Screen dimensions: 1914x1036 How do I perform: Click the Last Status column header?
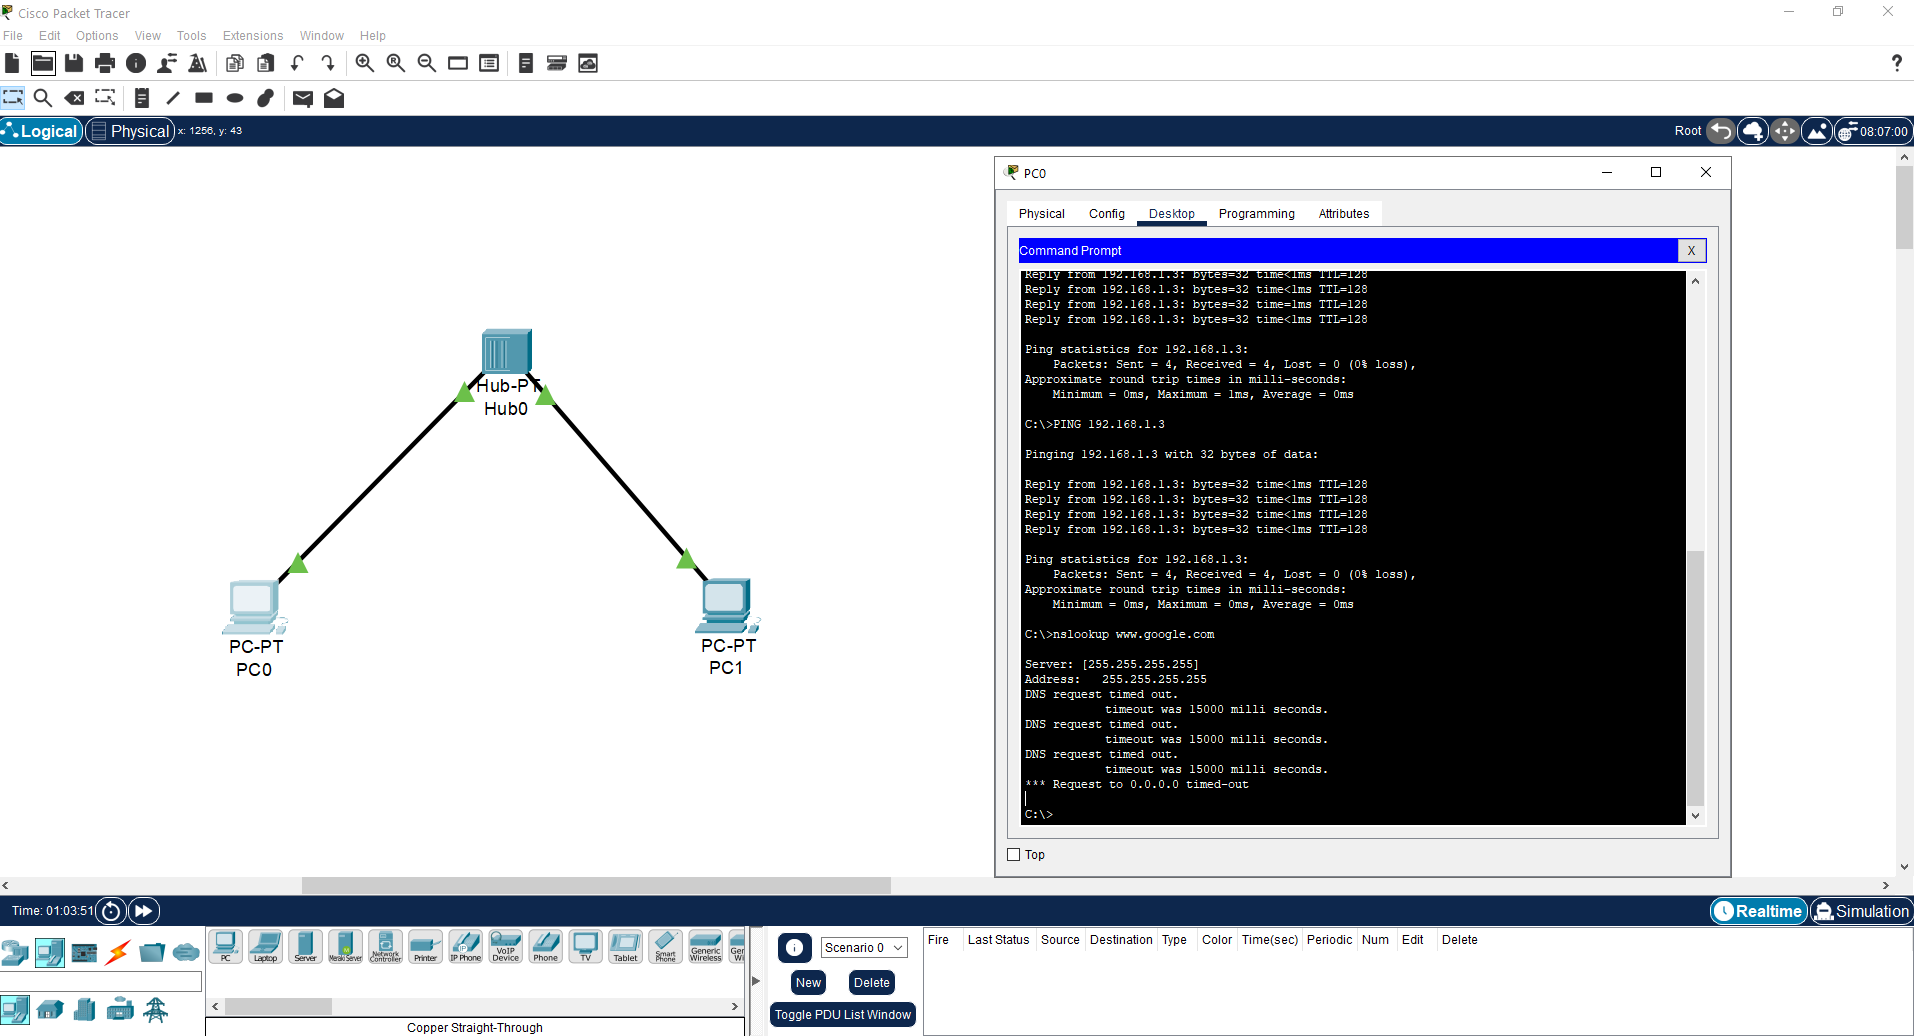[998, 940]
